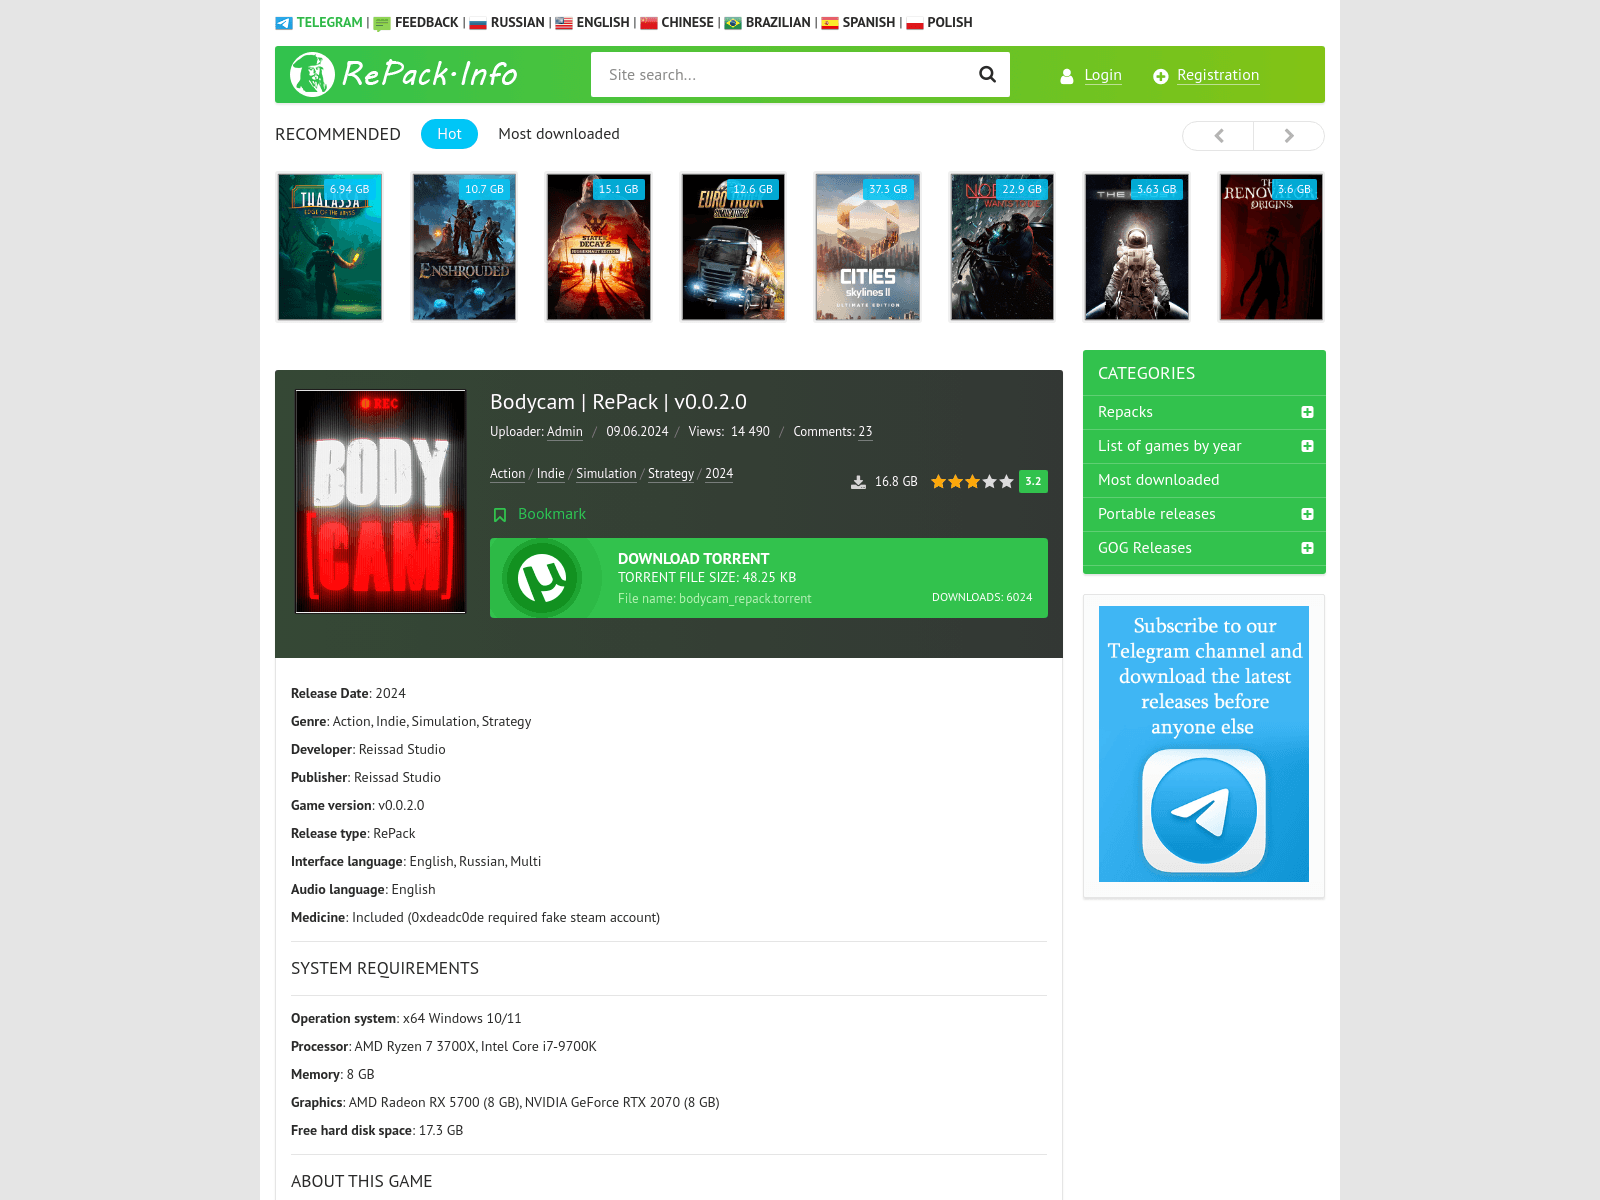Click the Bookmark link
Screen dimensions: 1600x1200
(x=552, y=514)
